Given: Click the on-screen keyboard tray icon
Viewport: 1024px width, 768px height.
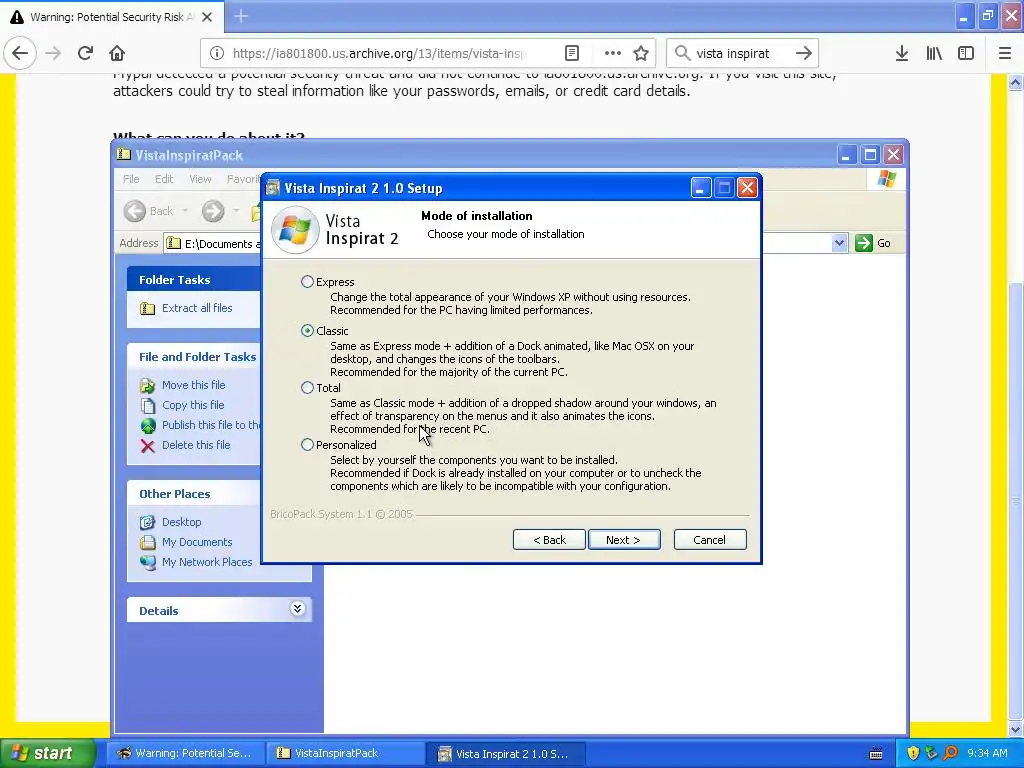Looking at the screenshot, I should click(876, 754).
